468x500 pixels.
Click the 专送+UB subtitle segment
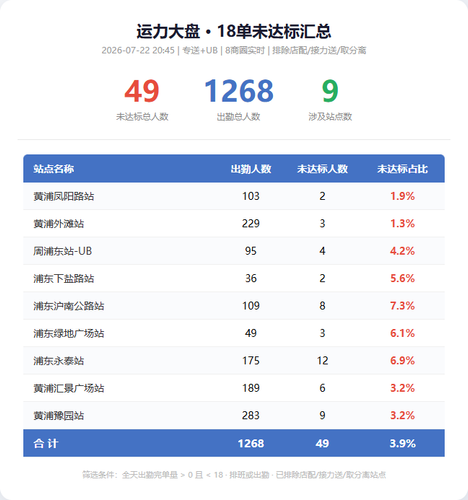pos(200,50)
